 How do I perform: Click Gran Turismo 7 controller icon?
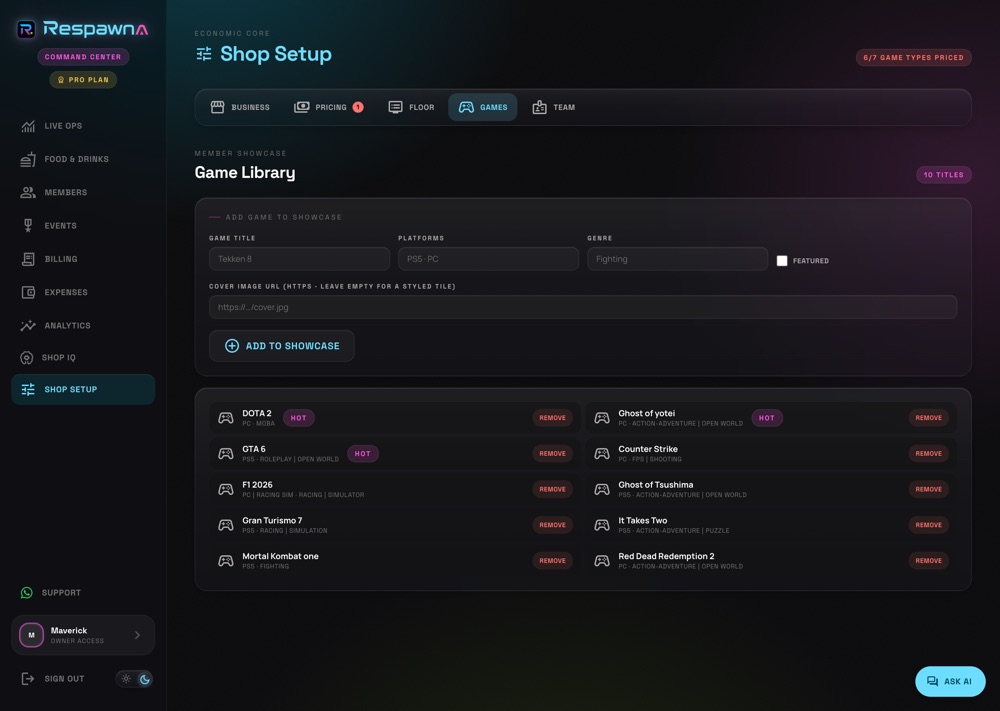click(x=226, y=525)
